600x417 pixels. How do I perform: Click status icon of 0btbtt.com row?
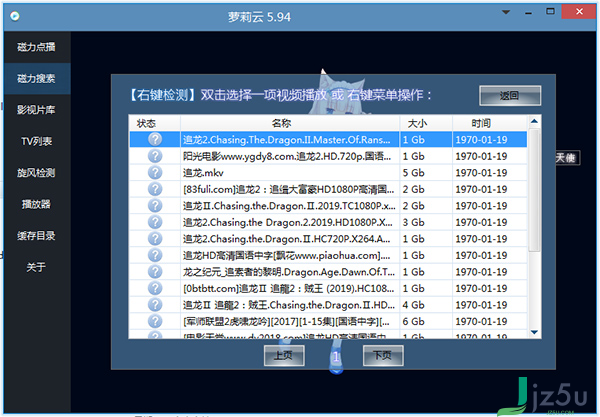pyautogui.click(x=155, y=288)
